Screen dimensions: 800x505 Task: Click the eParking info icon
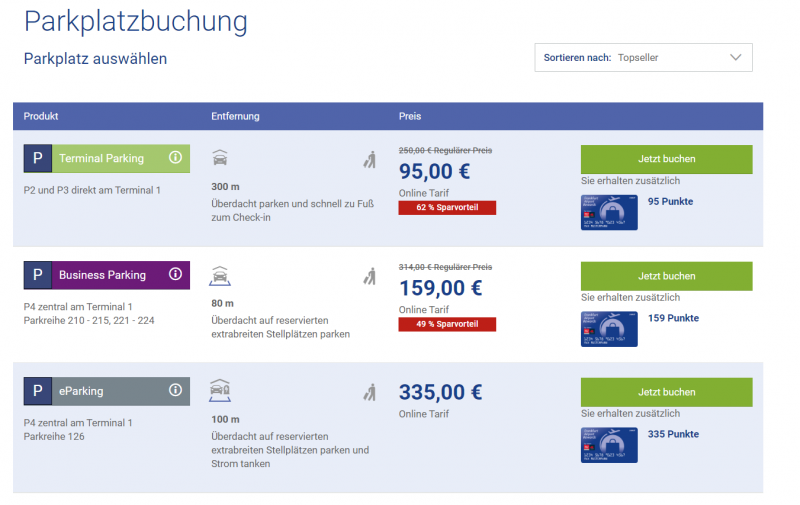[175, 390]
